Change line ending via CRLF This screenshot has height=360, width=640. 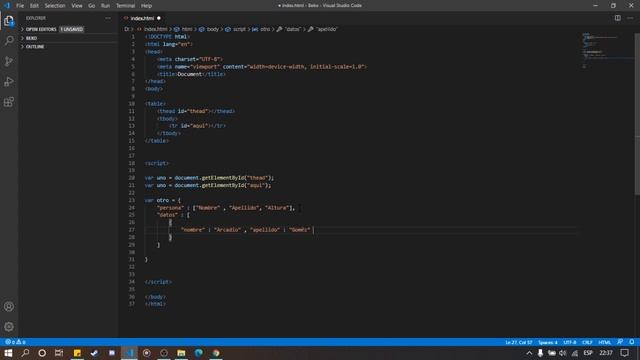587,342
